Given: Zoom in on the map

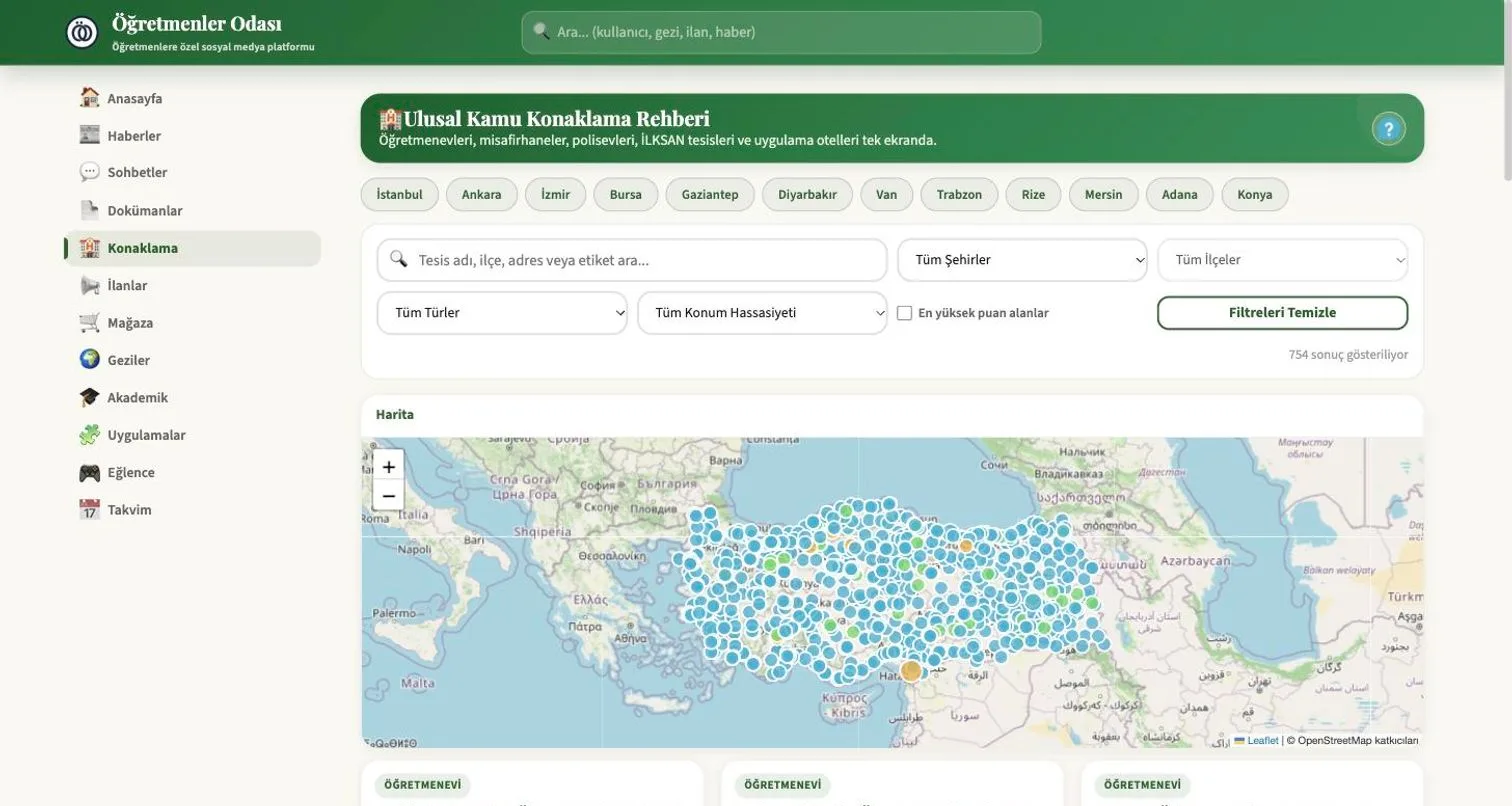Looking at the screenshot, I should pos(389,466).
